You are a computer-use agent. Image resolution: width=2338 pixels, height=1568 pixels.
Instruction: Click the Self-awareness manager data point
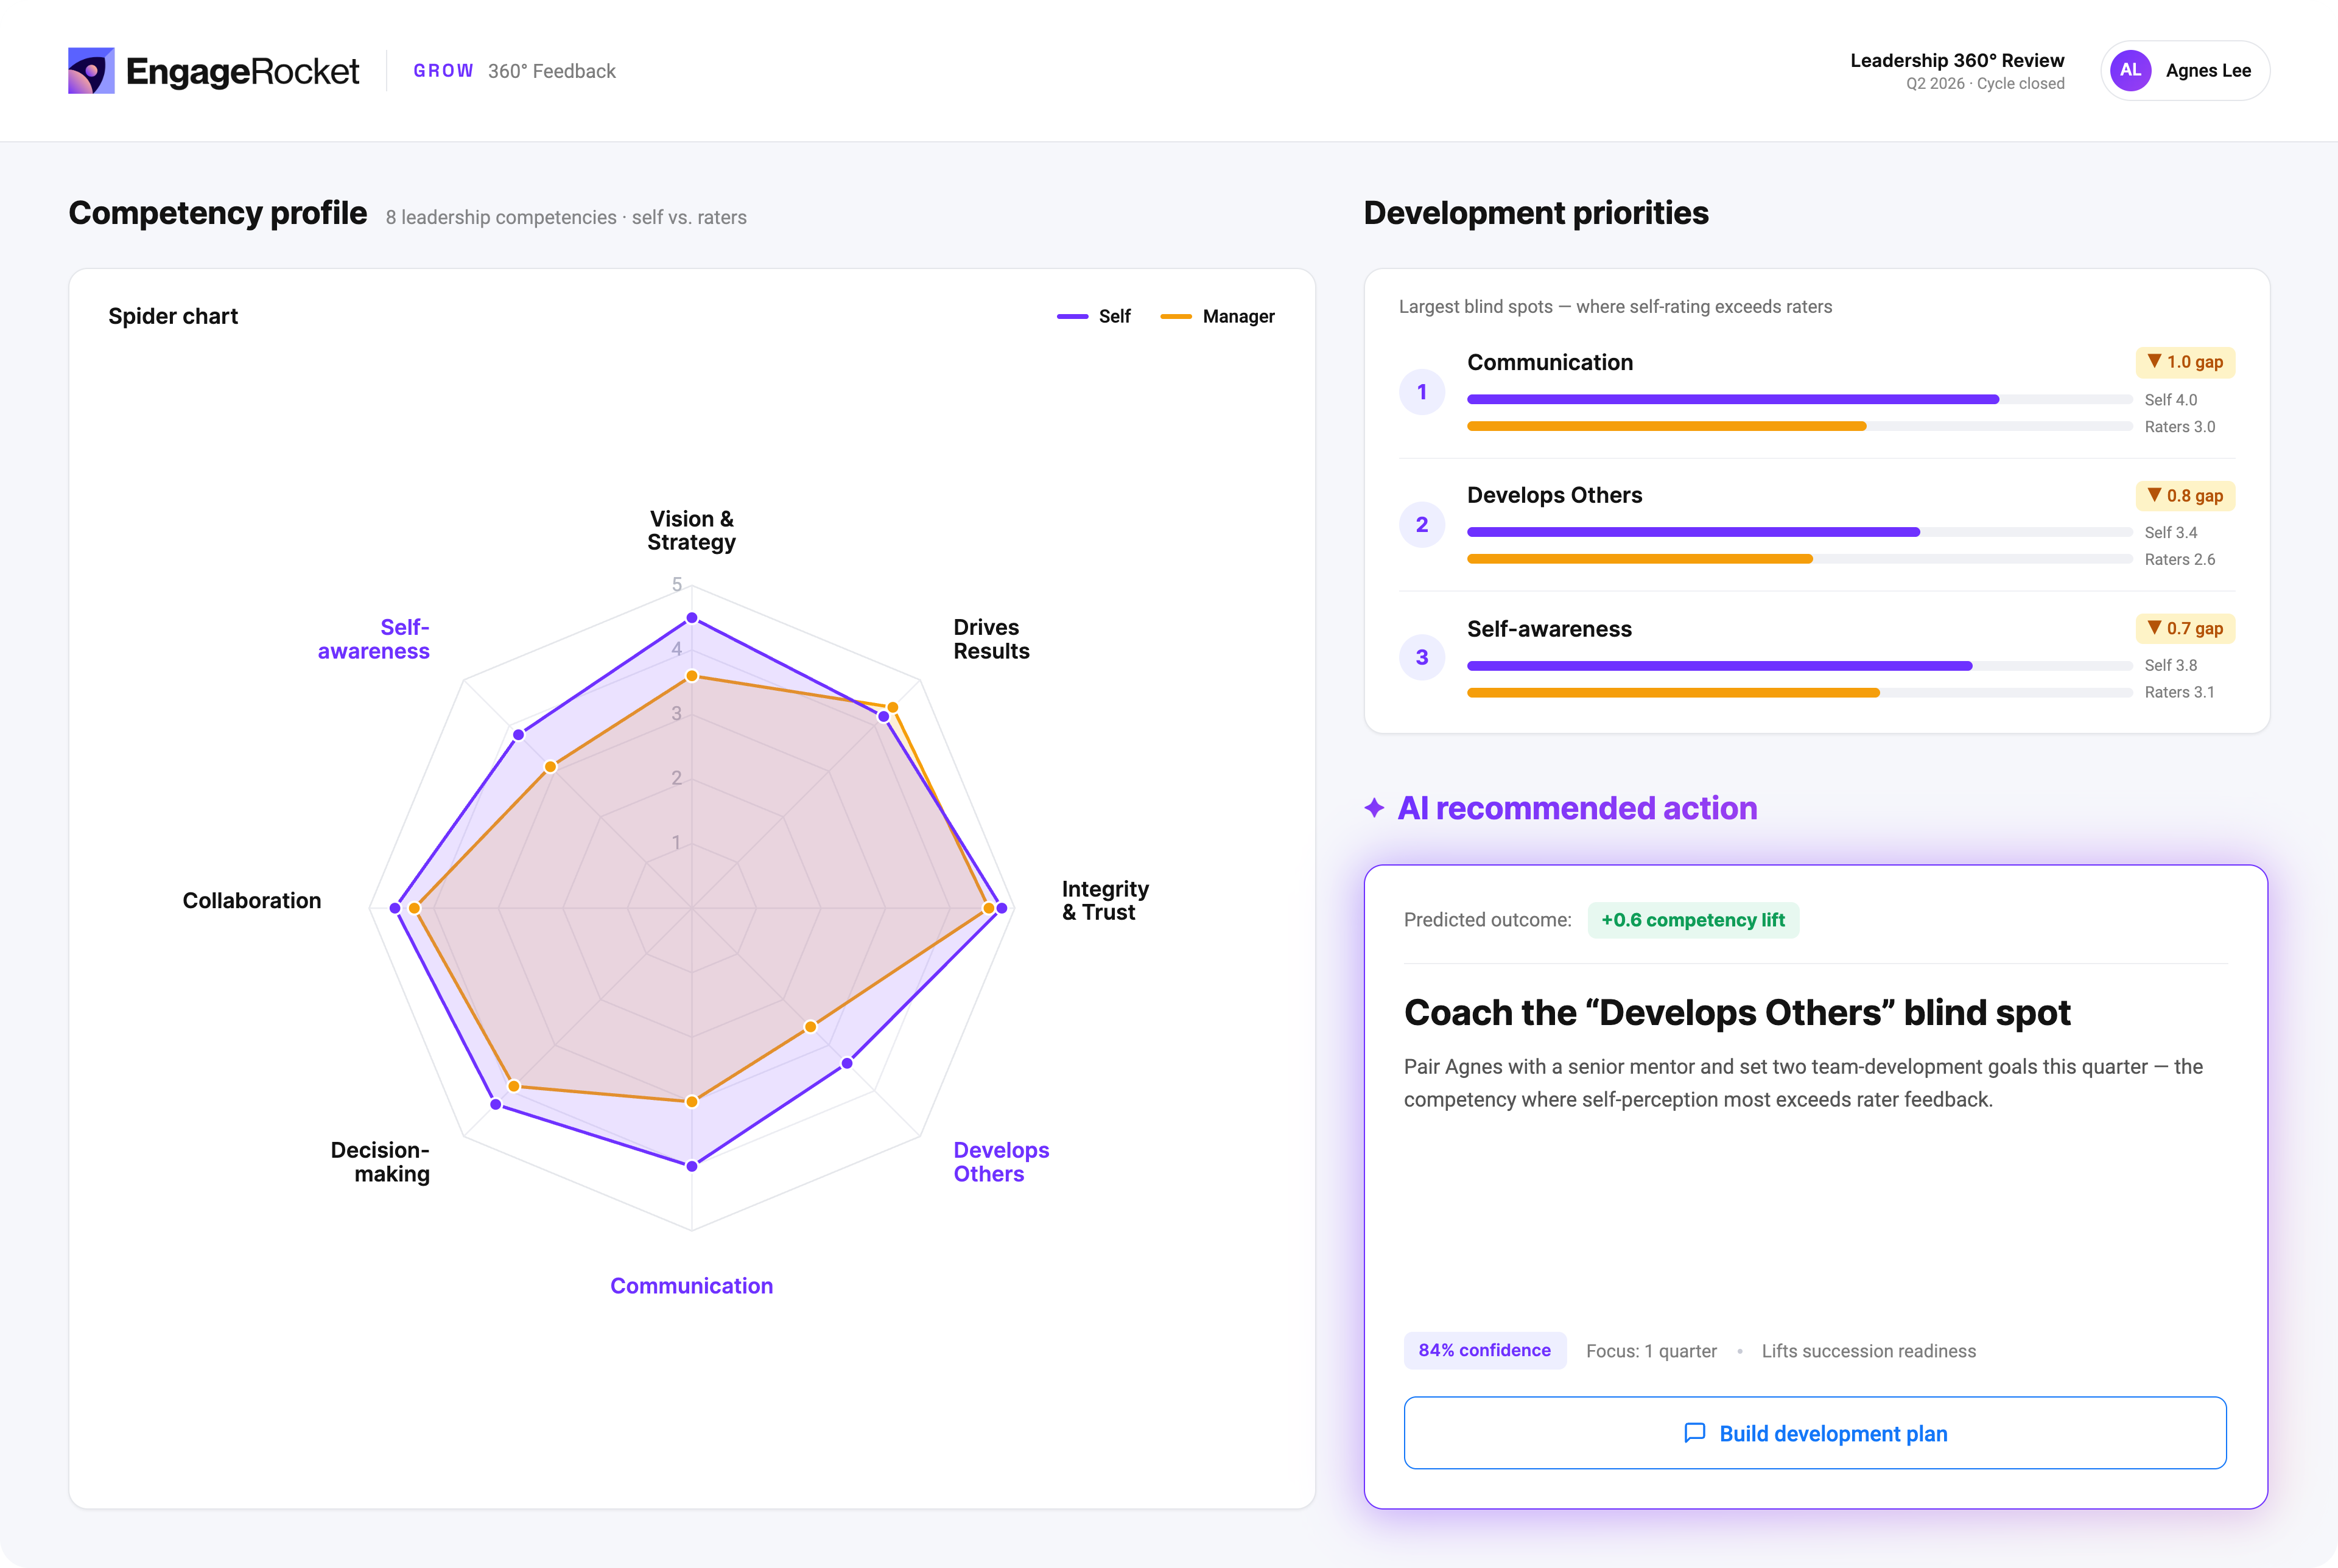point(550,767)
